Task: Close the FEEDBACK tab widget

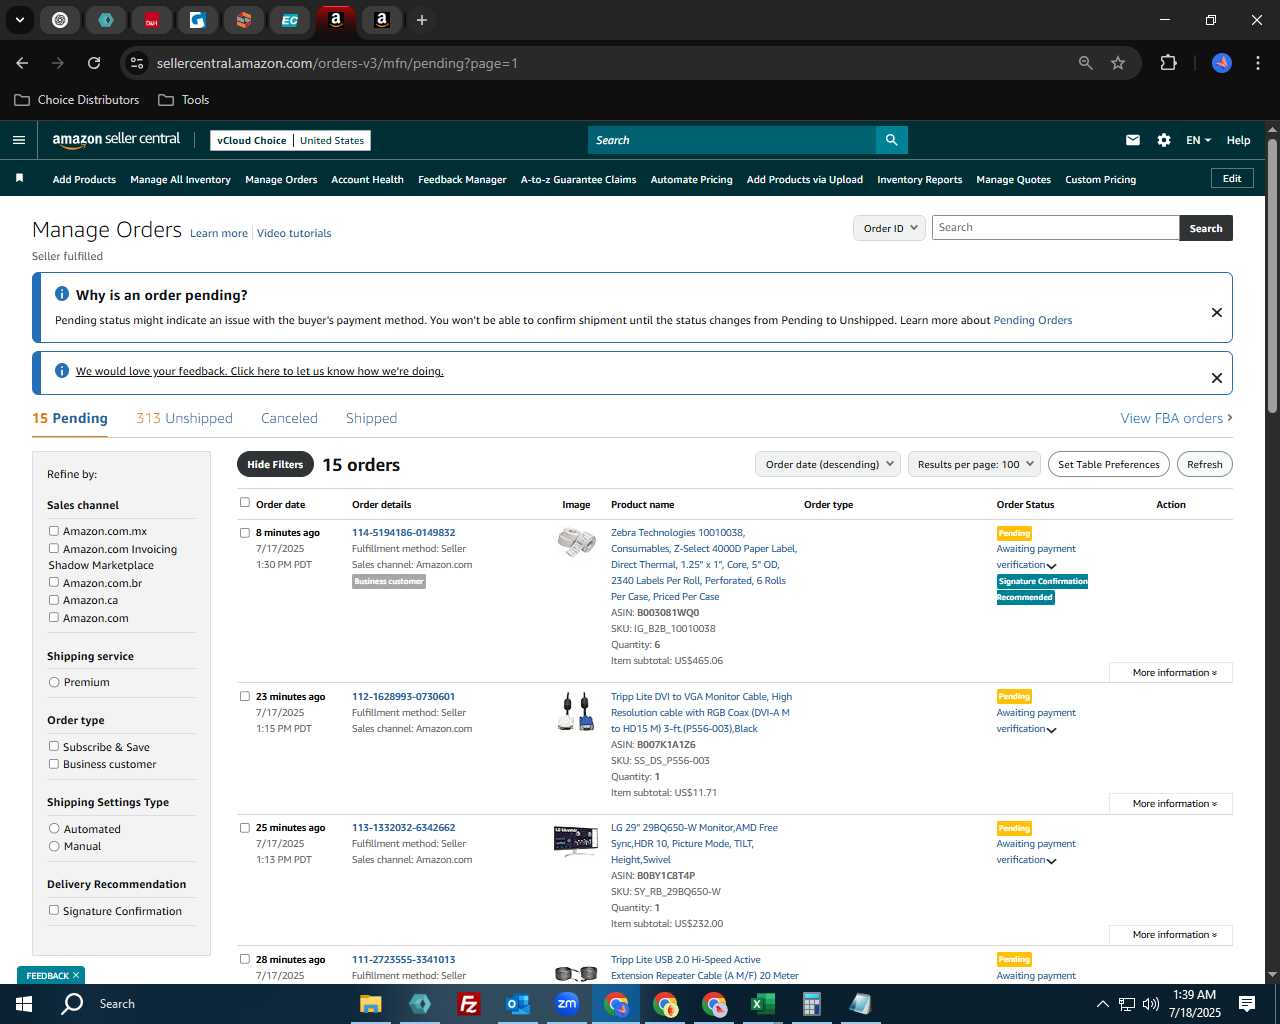Action: (75, 975)
